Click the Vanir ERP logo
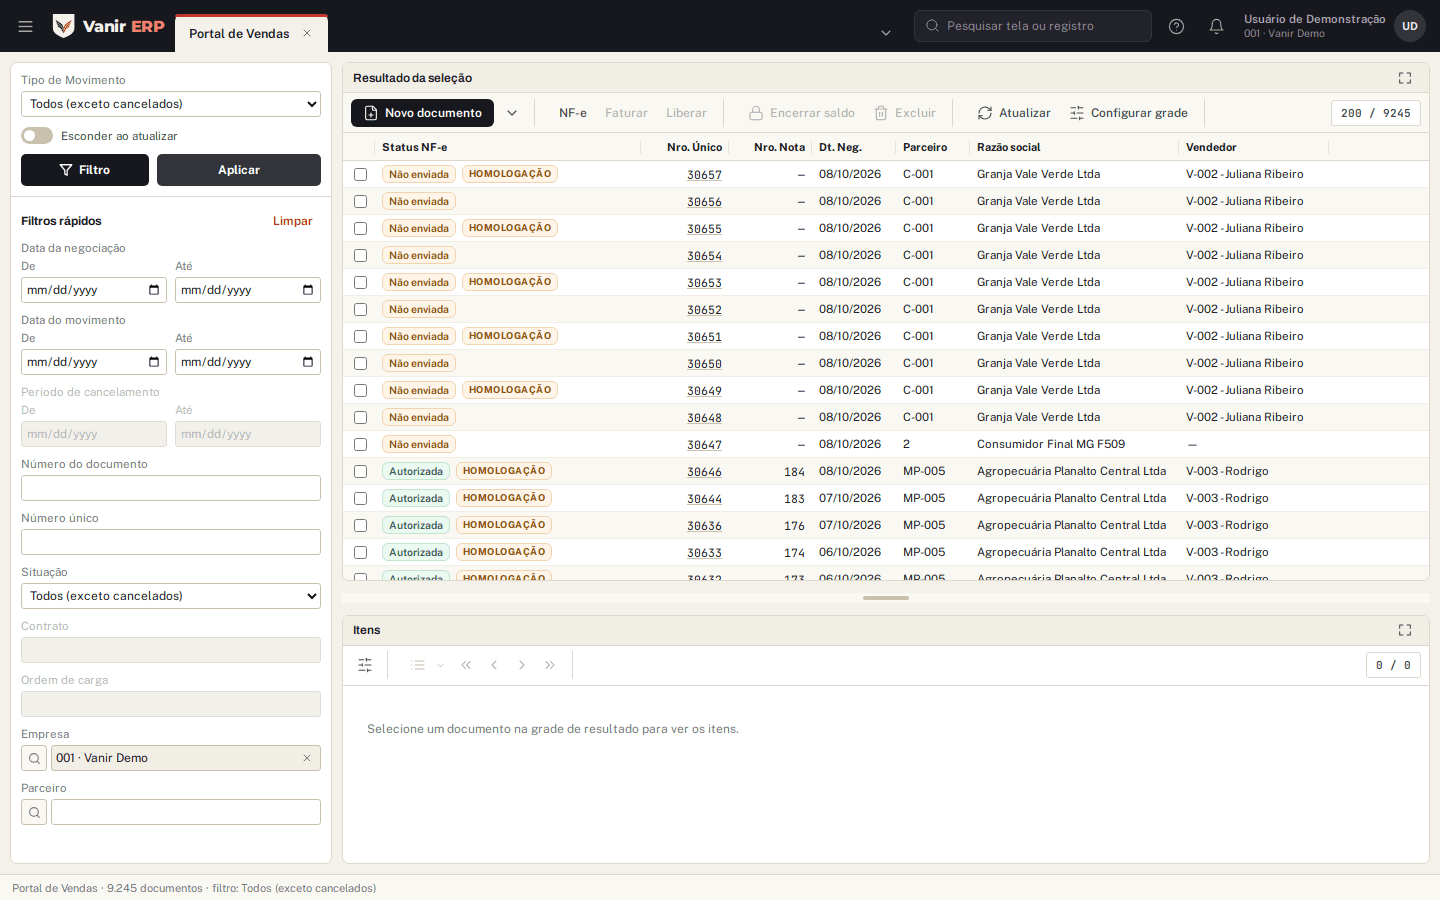This screenshot has height=900, width=1440. [x=108, y=26]
